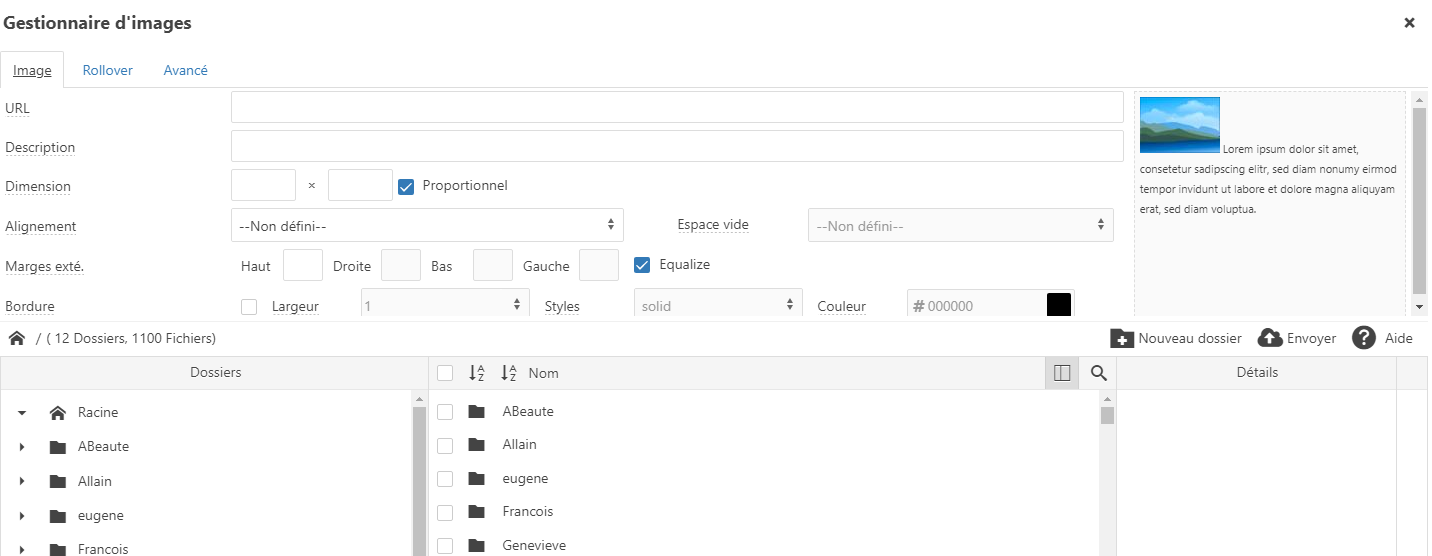Expand the ABeaute folder in tree
This screenshot has width=1432, height=556.
pyautogui.click(x=22, y=447)
